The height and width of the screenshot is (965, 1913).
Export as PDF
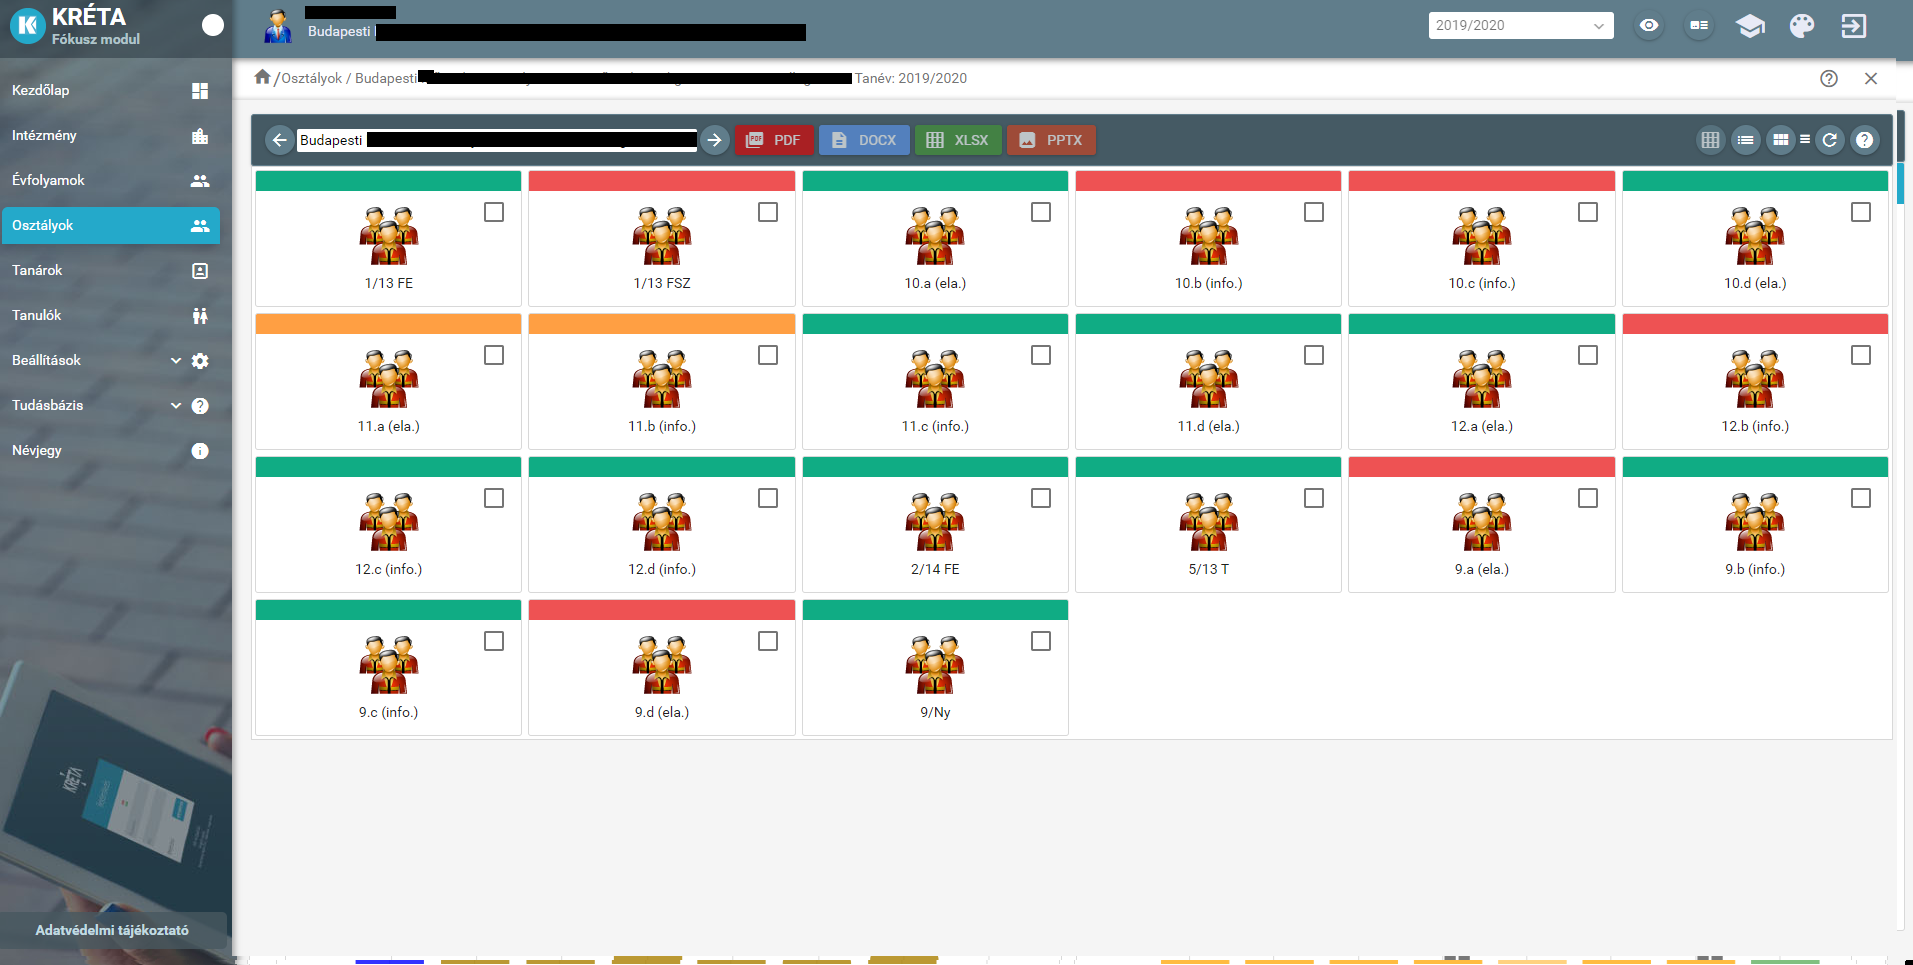(x=774, y=140)
